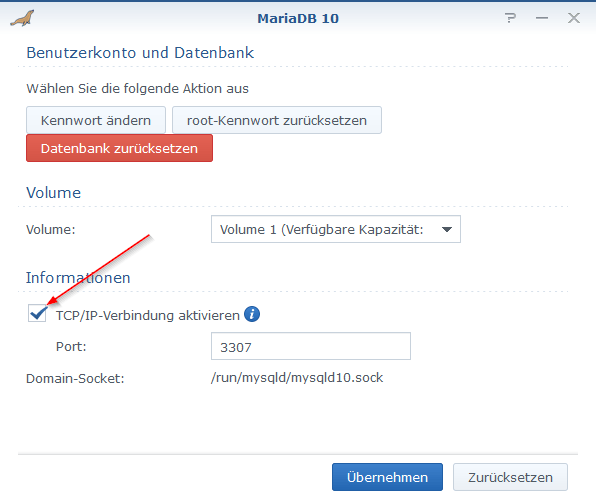Screen dimensions: 596x497
Task: Click the Informationen section heading
Action: [78, 277]
